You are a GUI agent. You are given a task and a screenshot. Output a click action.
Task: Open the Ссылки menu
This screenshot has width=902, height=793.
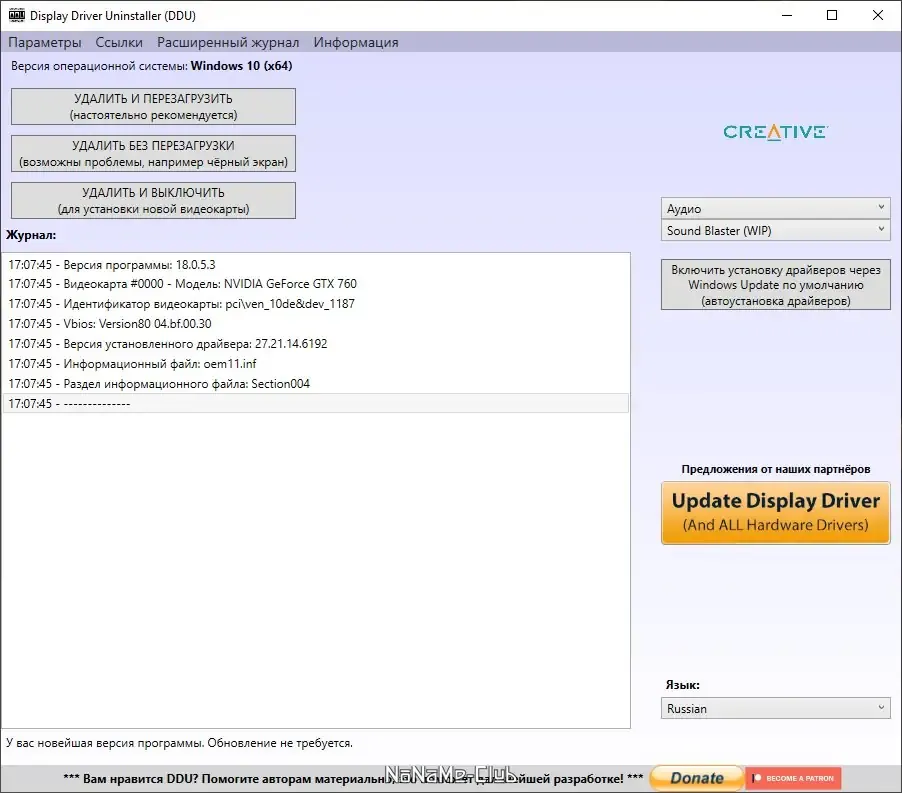click(119, 42)
